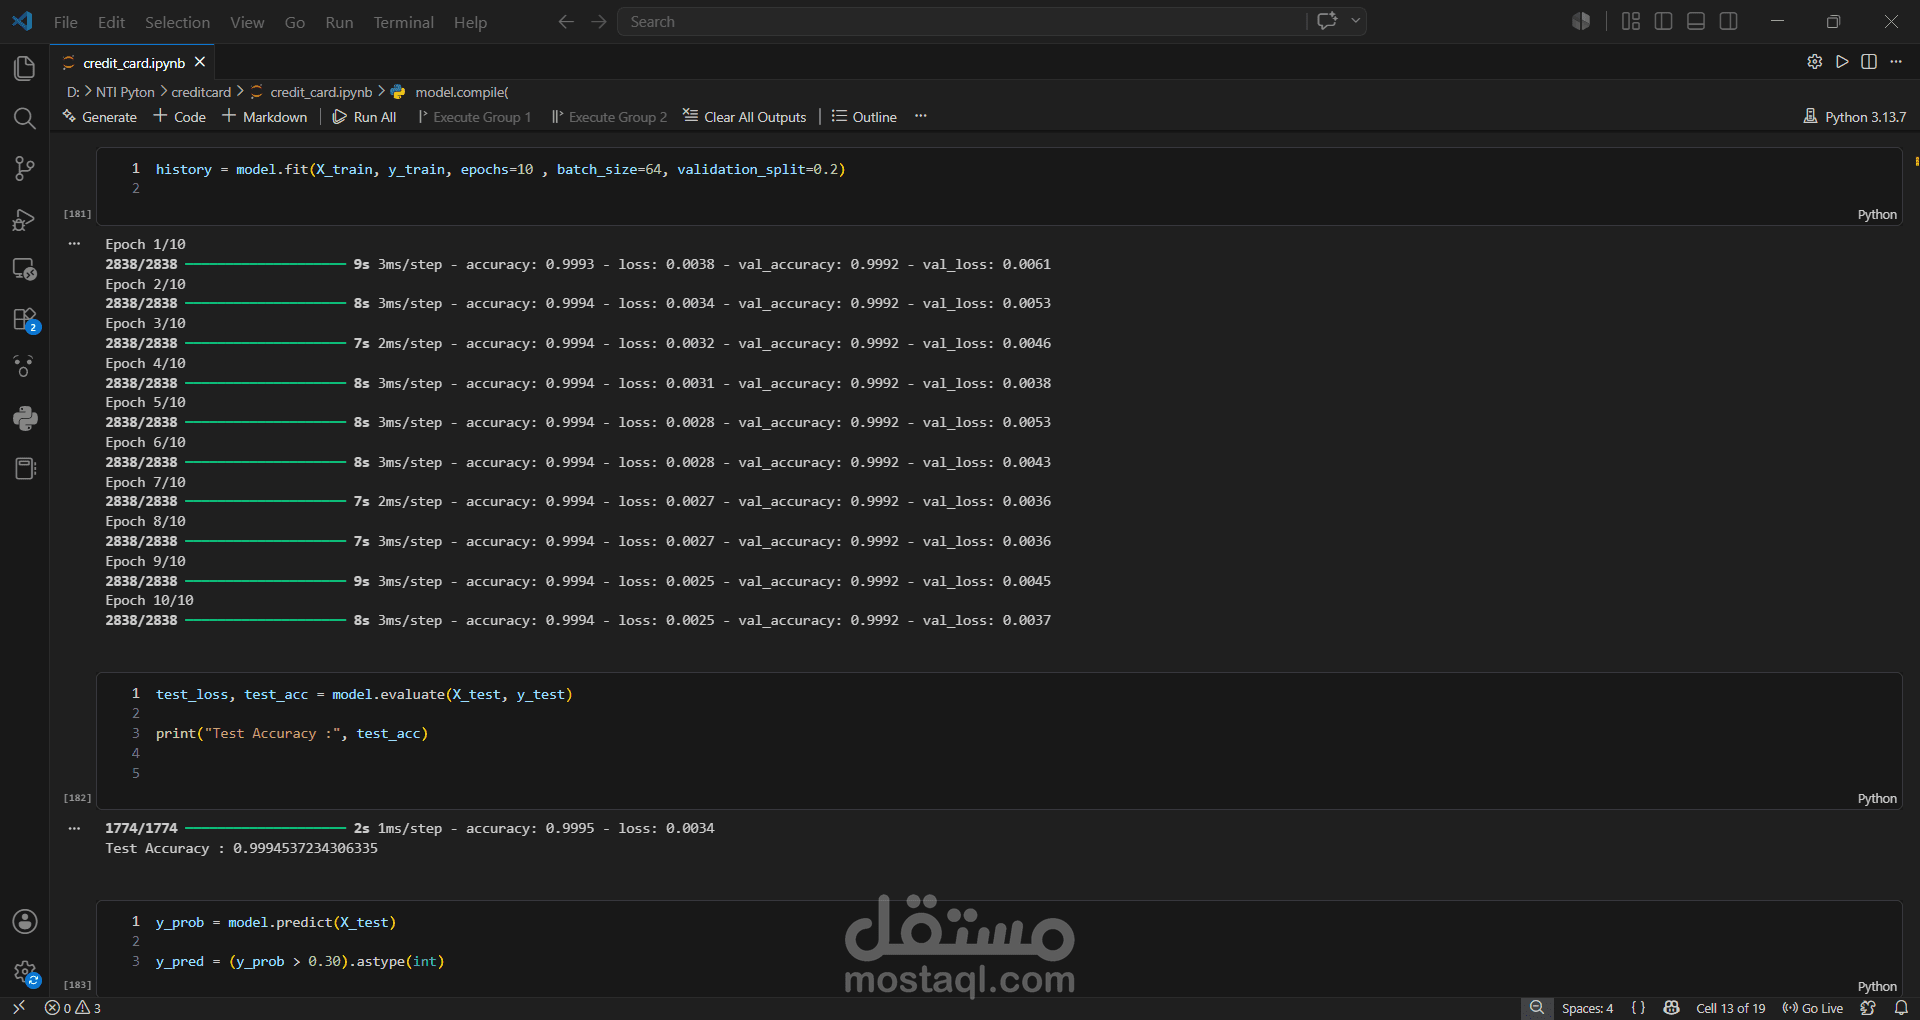Select the Python 3.13.7 kernel picker
The width and height of the screenshot is (1920, 1020).
point(1855,117)
